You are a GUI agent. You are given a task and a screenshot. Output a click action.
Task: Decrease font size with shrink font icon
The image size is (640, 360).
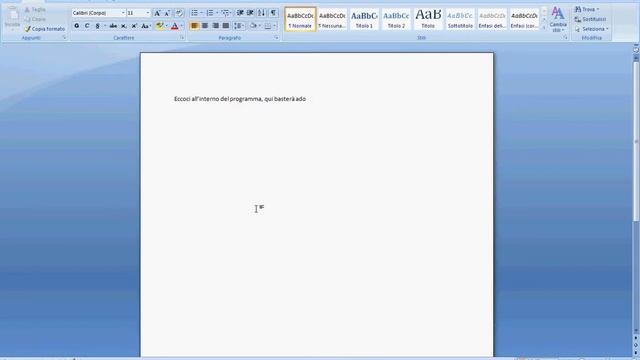pos(167,13)
